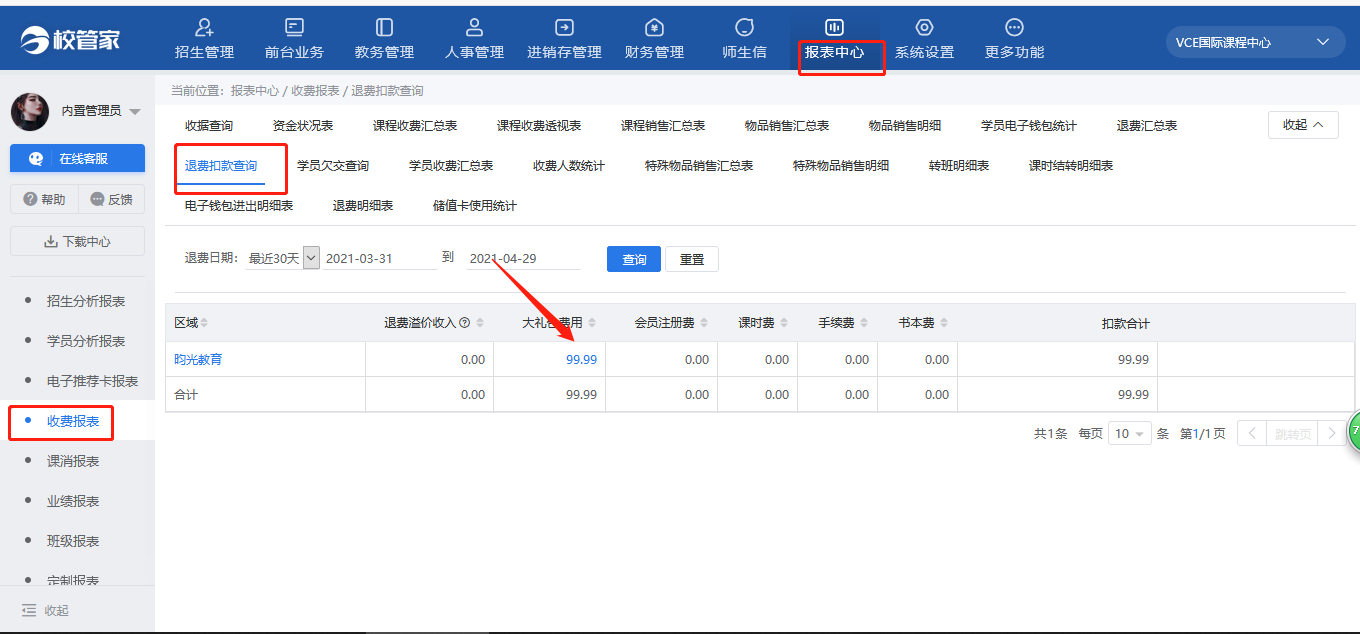The height and width of the screenshot is (634, 1360).
Task: Open the 下载中心 button
Action: coord(77,241)
